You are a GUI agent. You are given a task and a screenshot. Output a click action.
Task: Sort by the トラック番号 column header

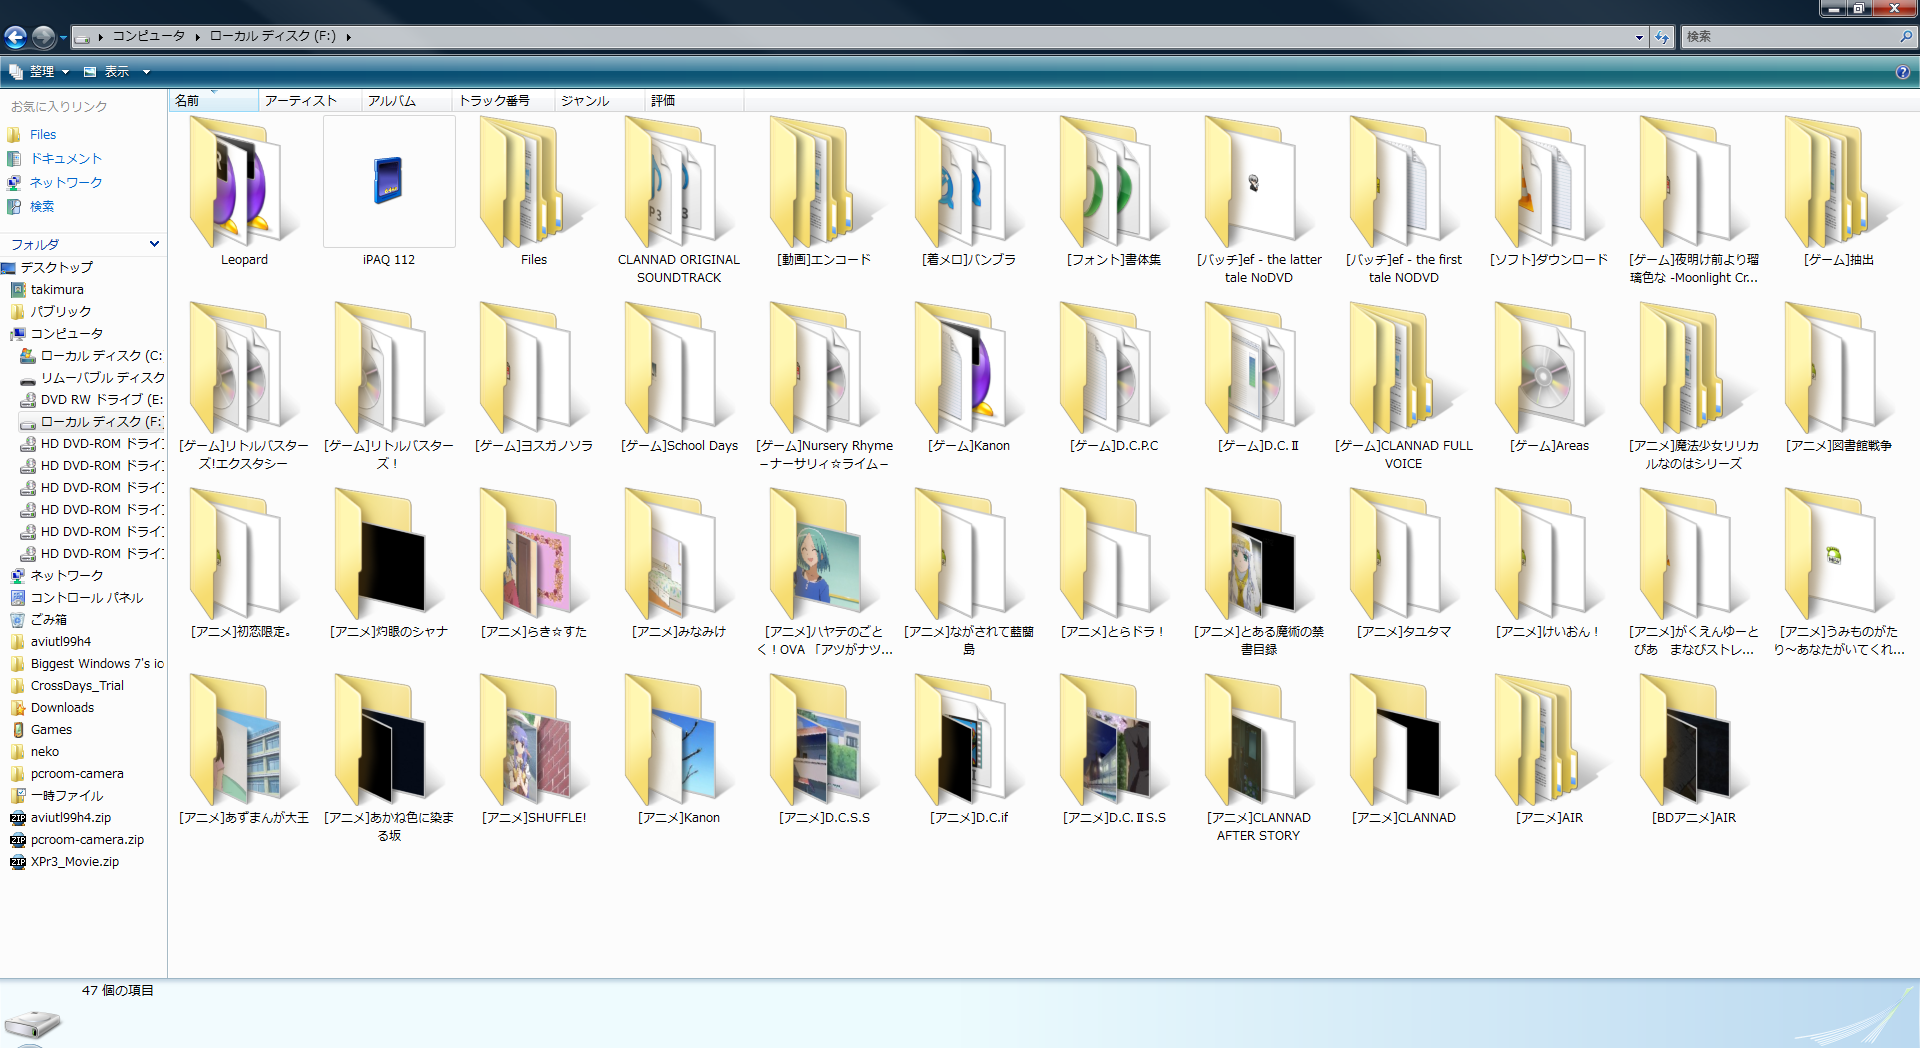[x=503, y=101]
